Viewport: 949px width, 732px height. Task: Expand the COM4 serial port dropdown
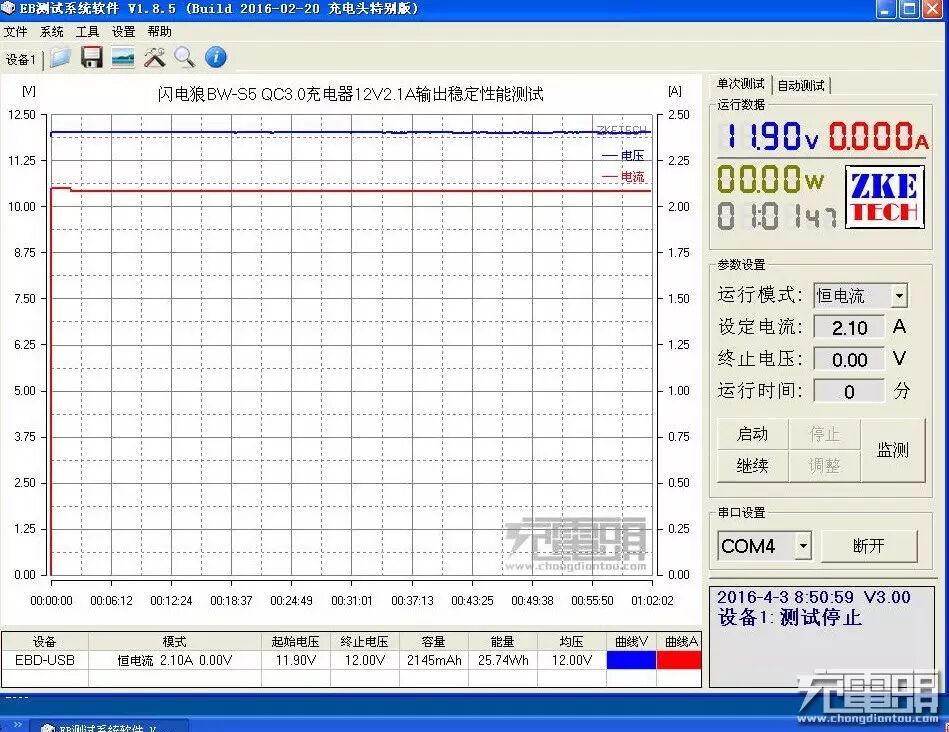tap(803, 546)
